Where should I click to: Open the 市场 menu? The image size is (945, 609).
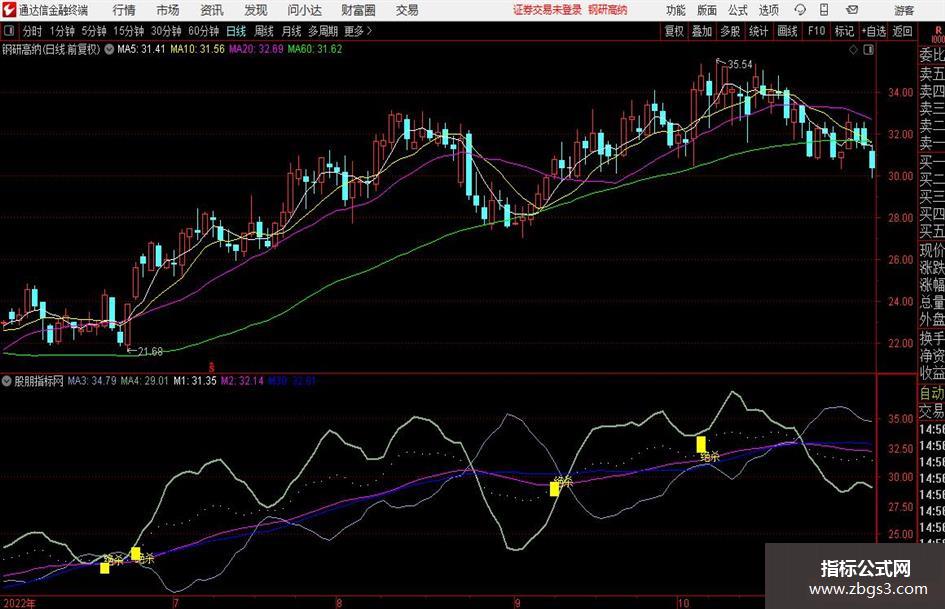[x=168, y=10]
